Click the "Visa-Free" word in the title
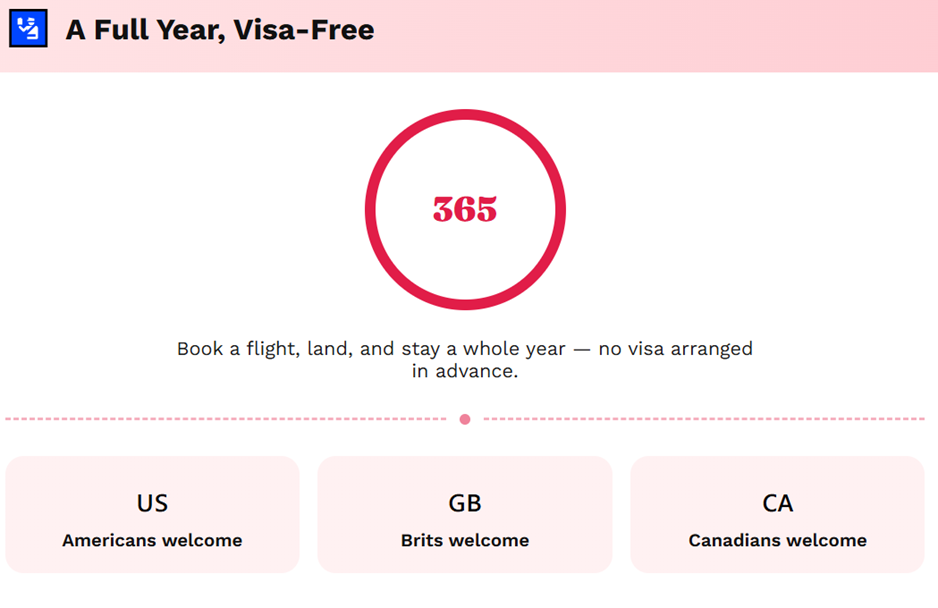Screen dimensions: 938x608 point(304,30)
